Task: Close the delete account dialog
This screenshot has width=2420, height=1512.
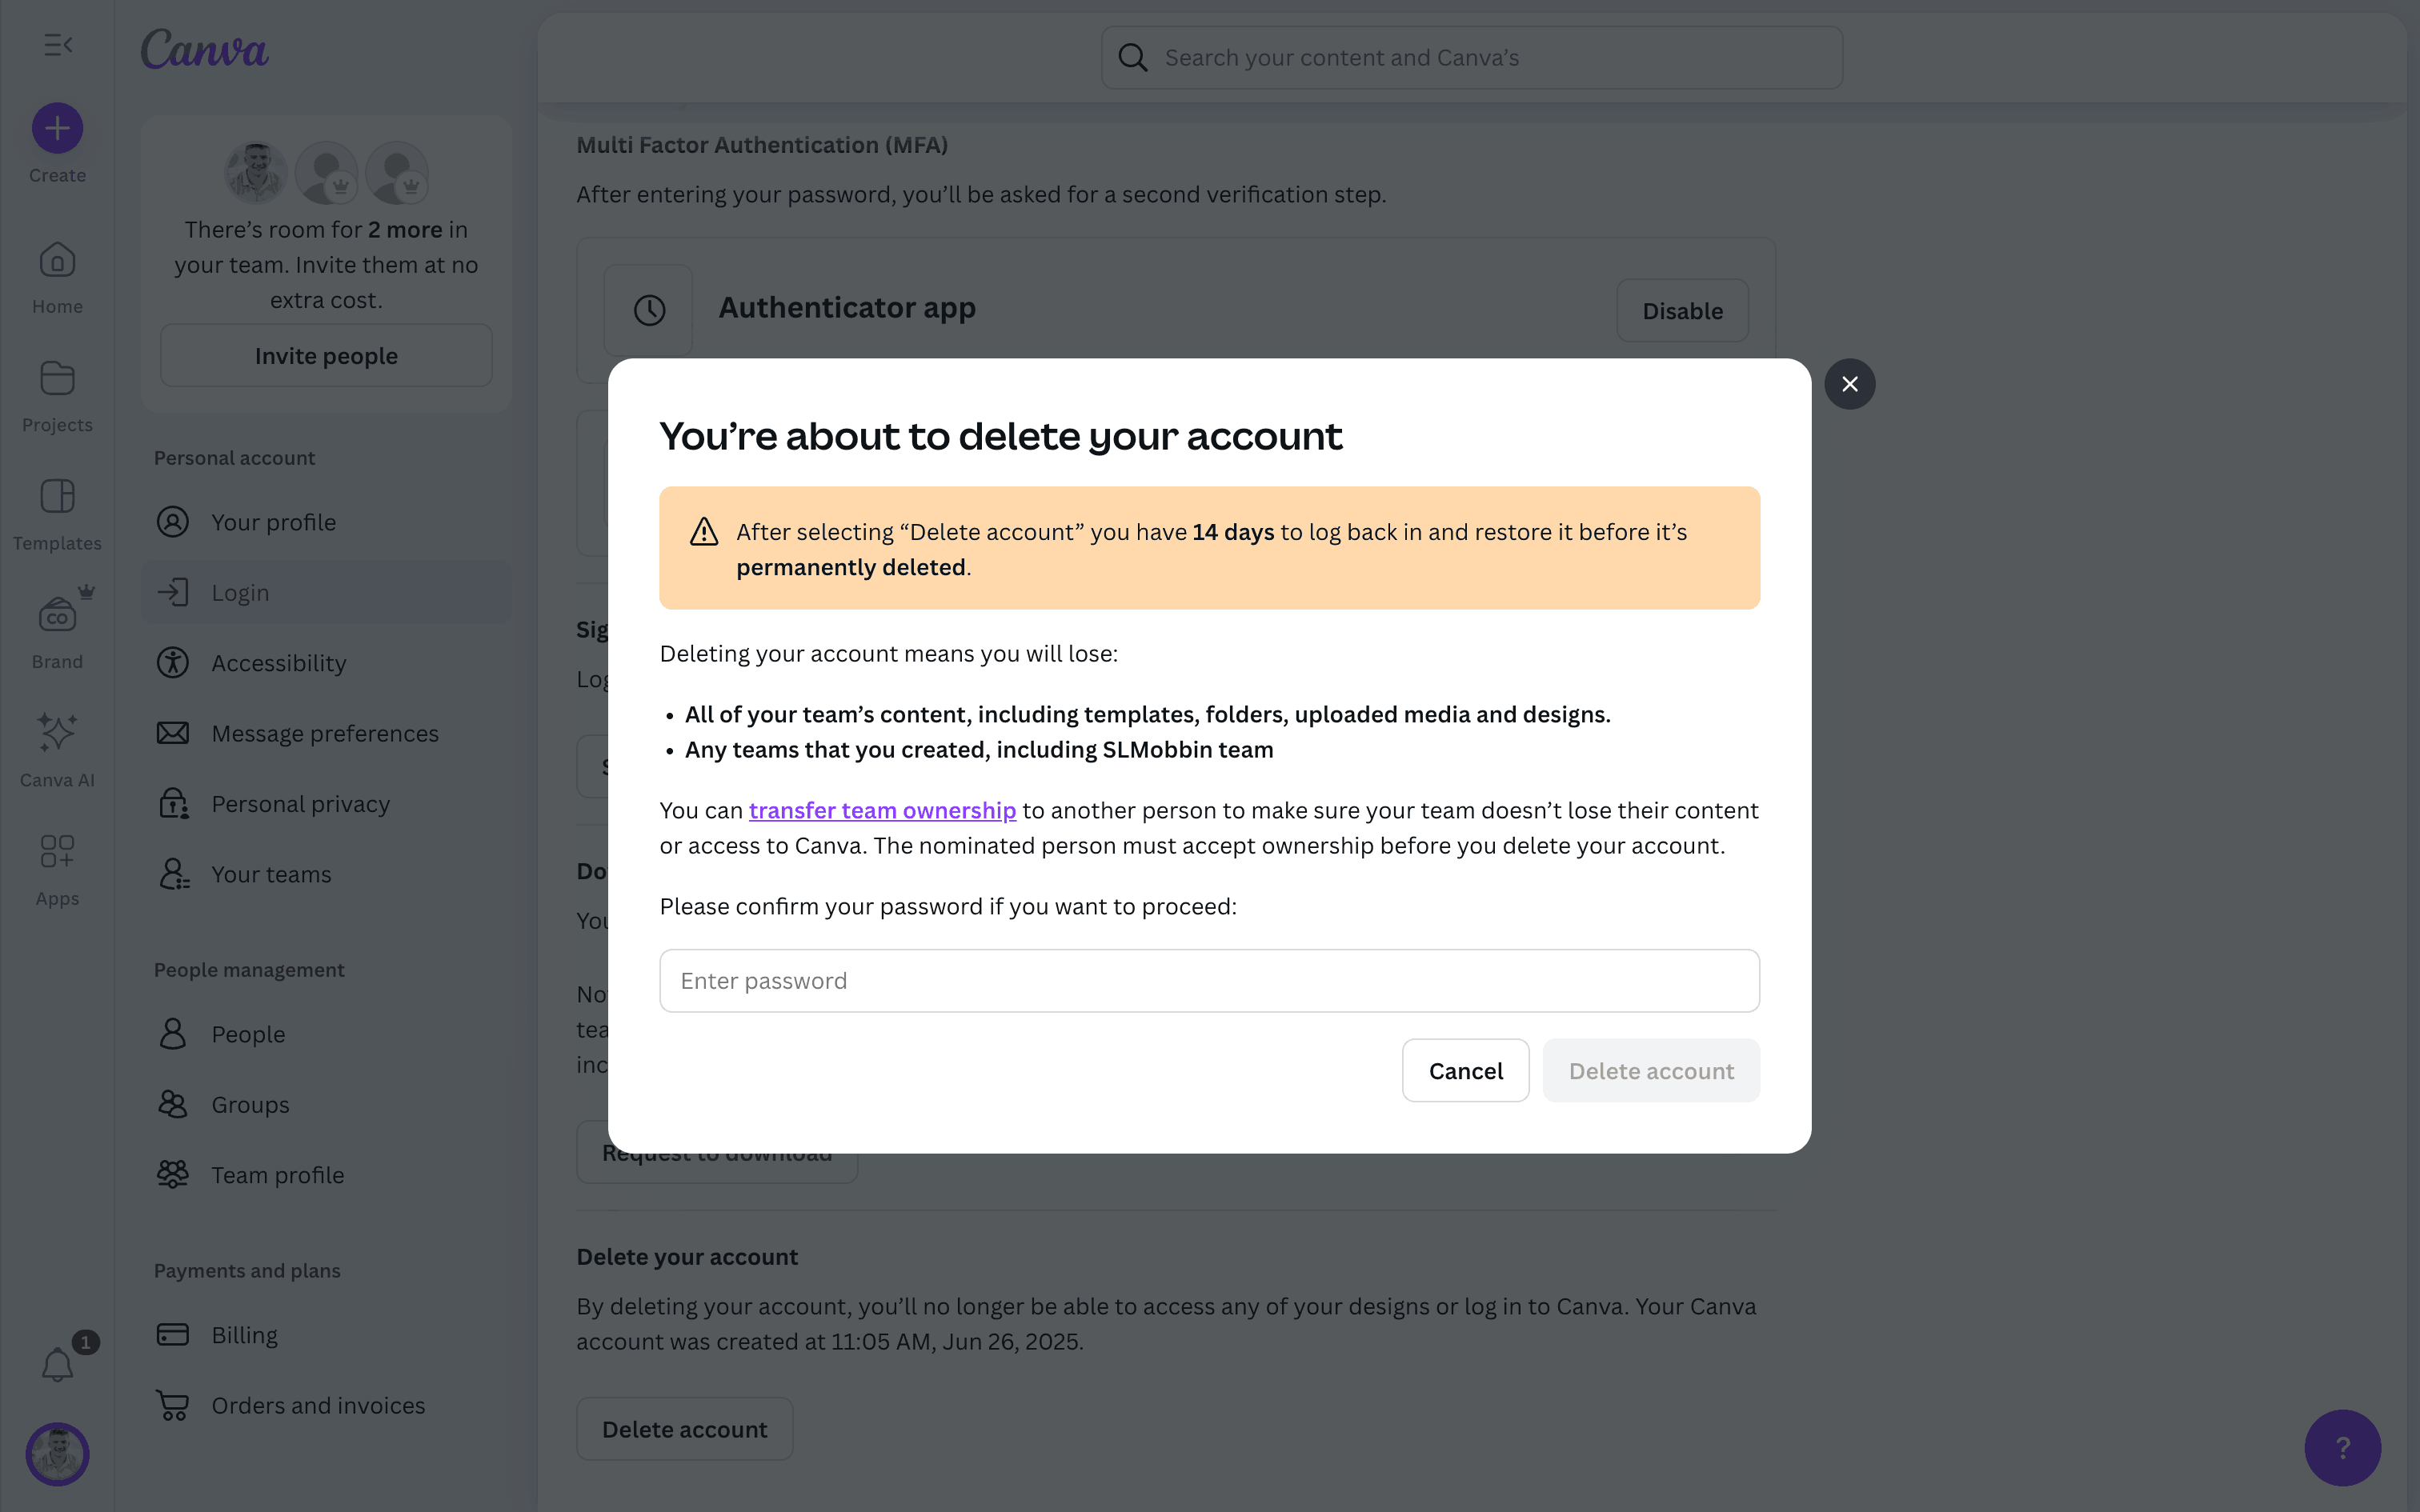Action: coord(1849,384)
